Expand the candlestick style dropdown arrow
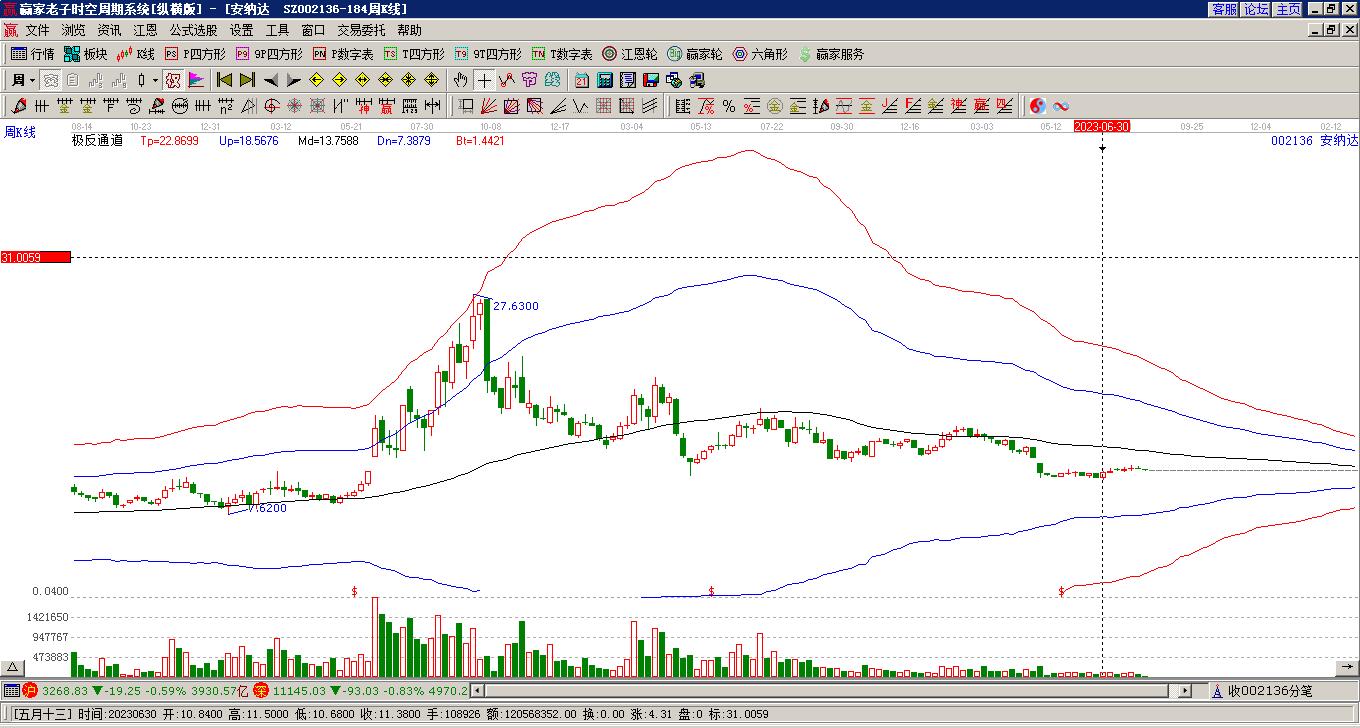This screenshot has width=1360, height=728. point(155,80)
